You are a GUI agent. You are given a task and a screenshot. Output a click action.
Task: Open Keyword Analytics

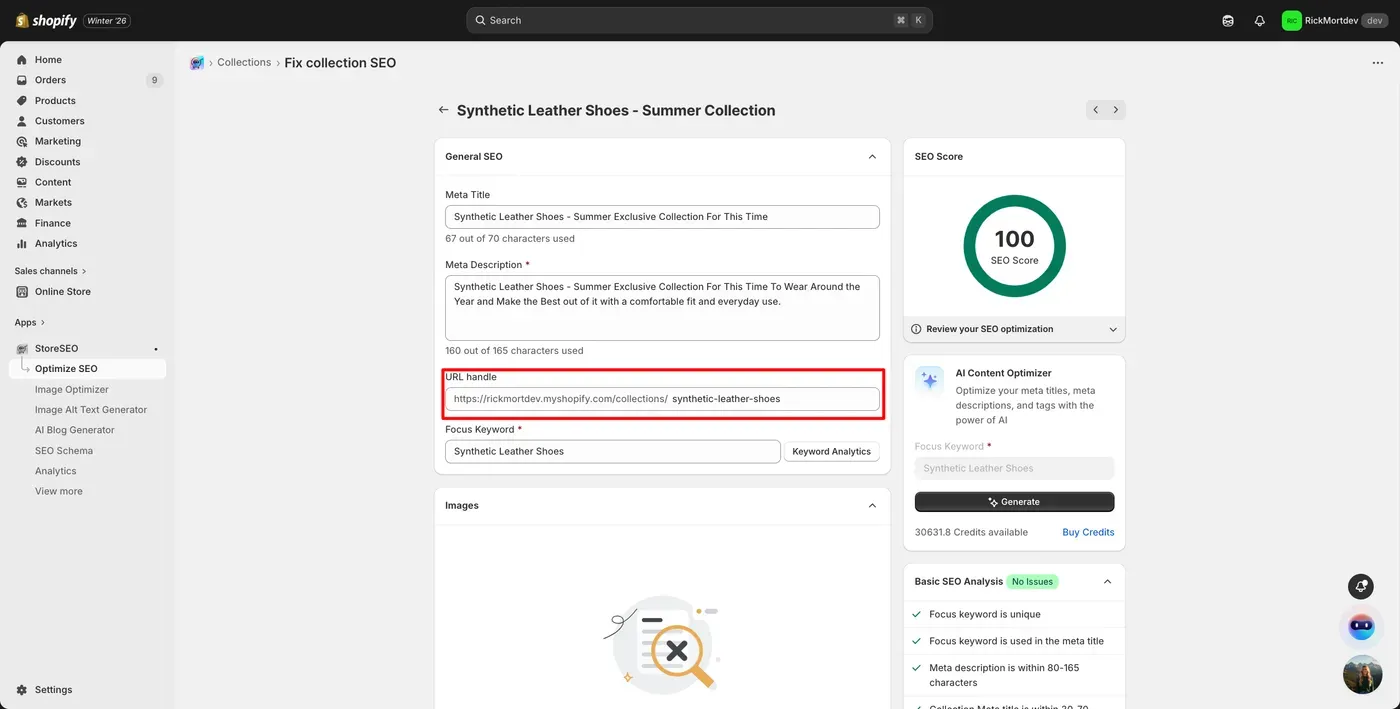(x=831, y=451)
